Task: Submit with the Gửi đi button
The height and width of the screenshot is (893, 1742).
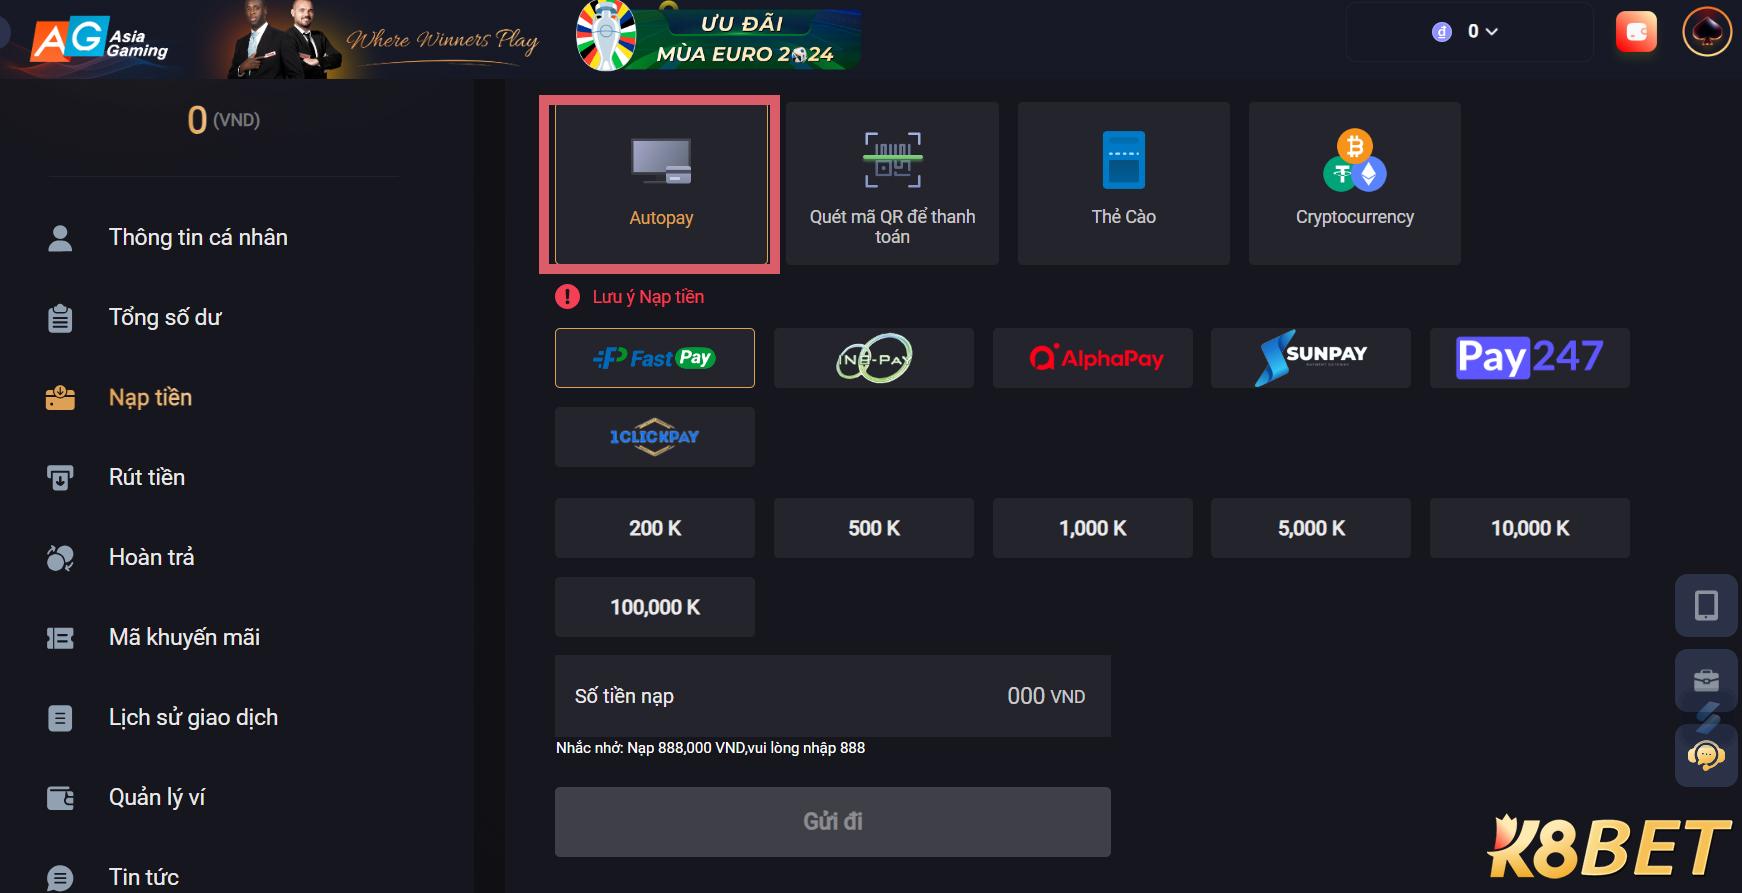Action: click(x=833, y=822)
